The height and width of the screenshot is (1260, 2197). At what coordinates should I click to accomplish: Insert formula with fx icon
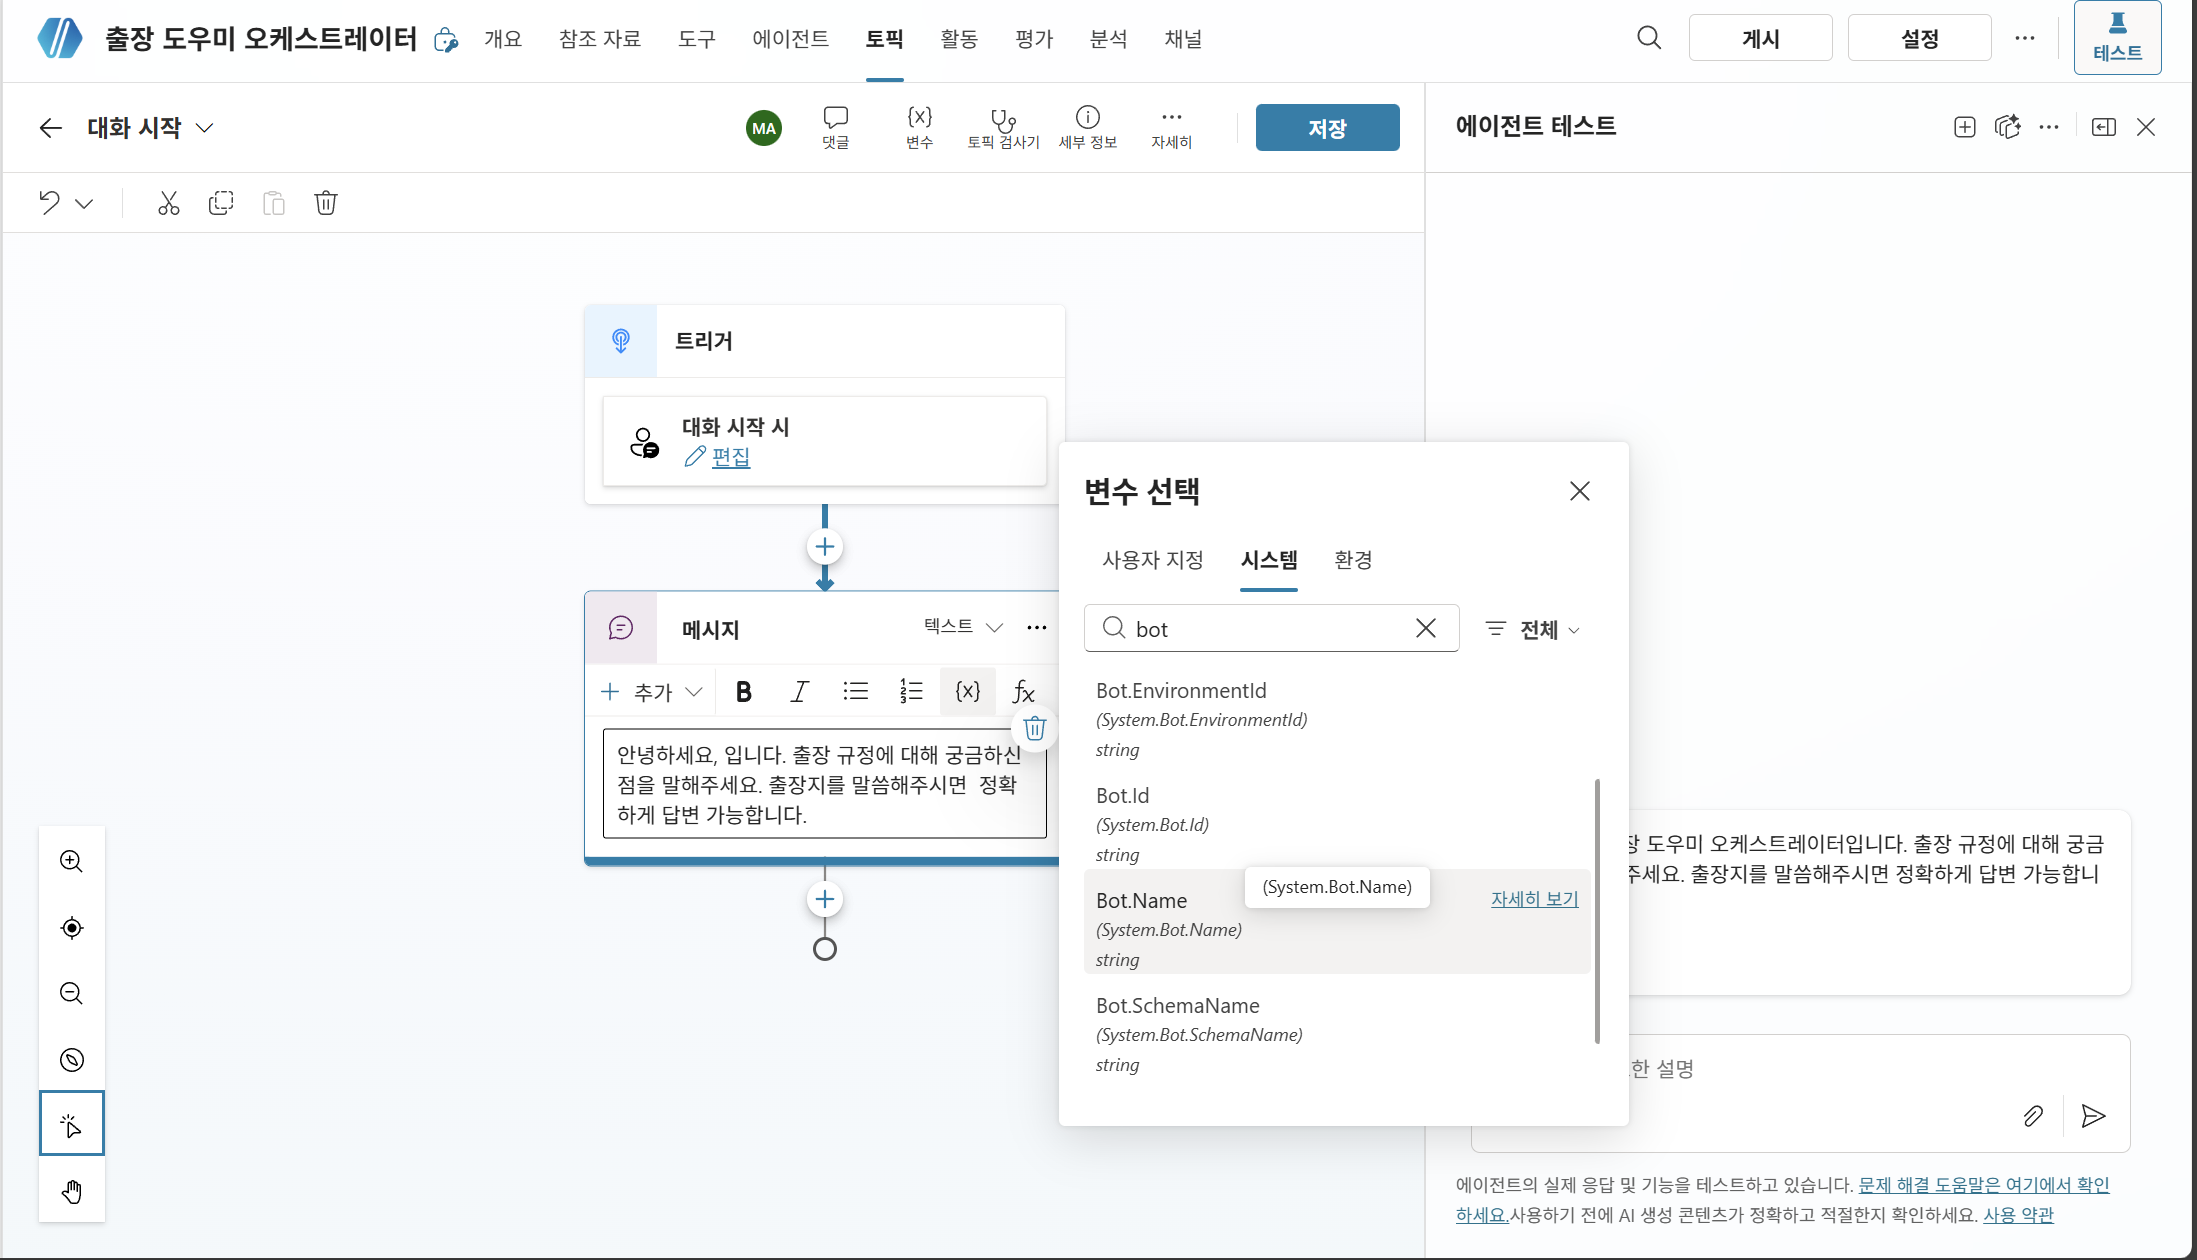click(1022, 692)
